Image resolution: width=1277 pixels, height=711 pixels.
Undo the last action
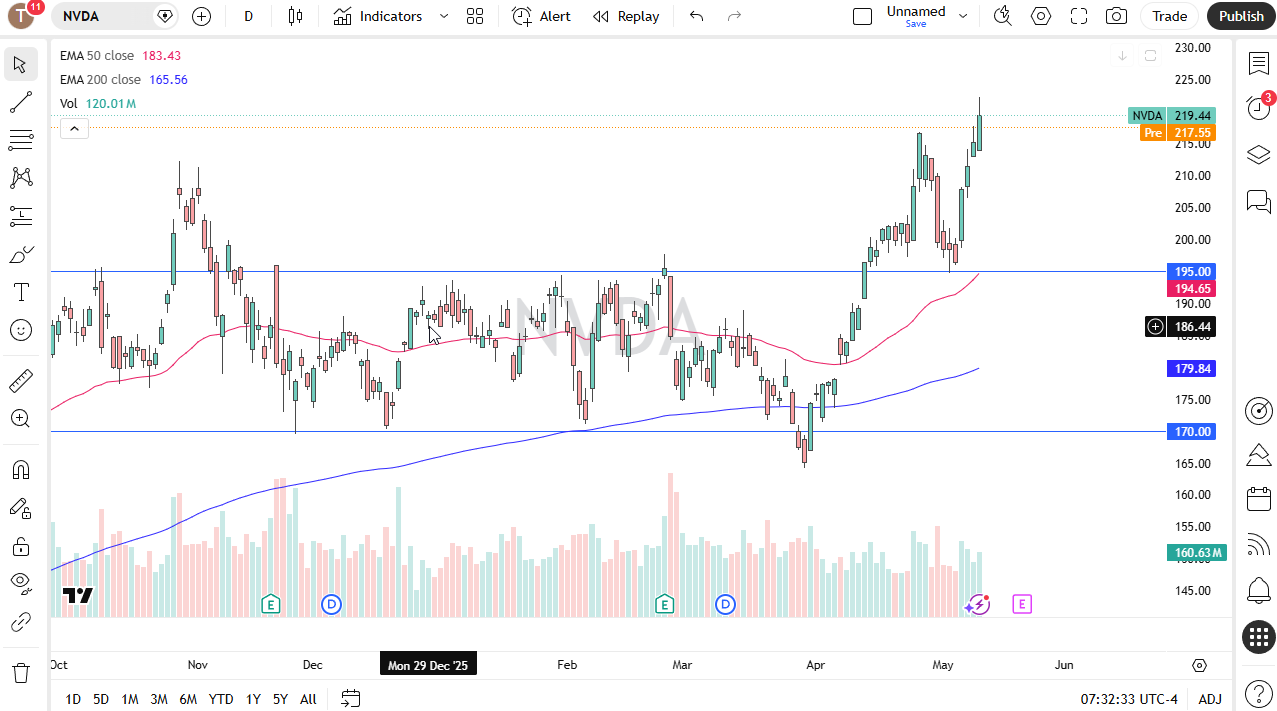[697, 16]
